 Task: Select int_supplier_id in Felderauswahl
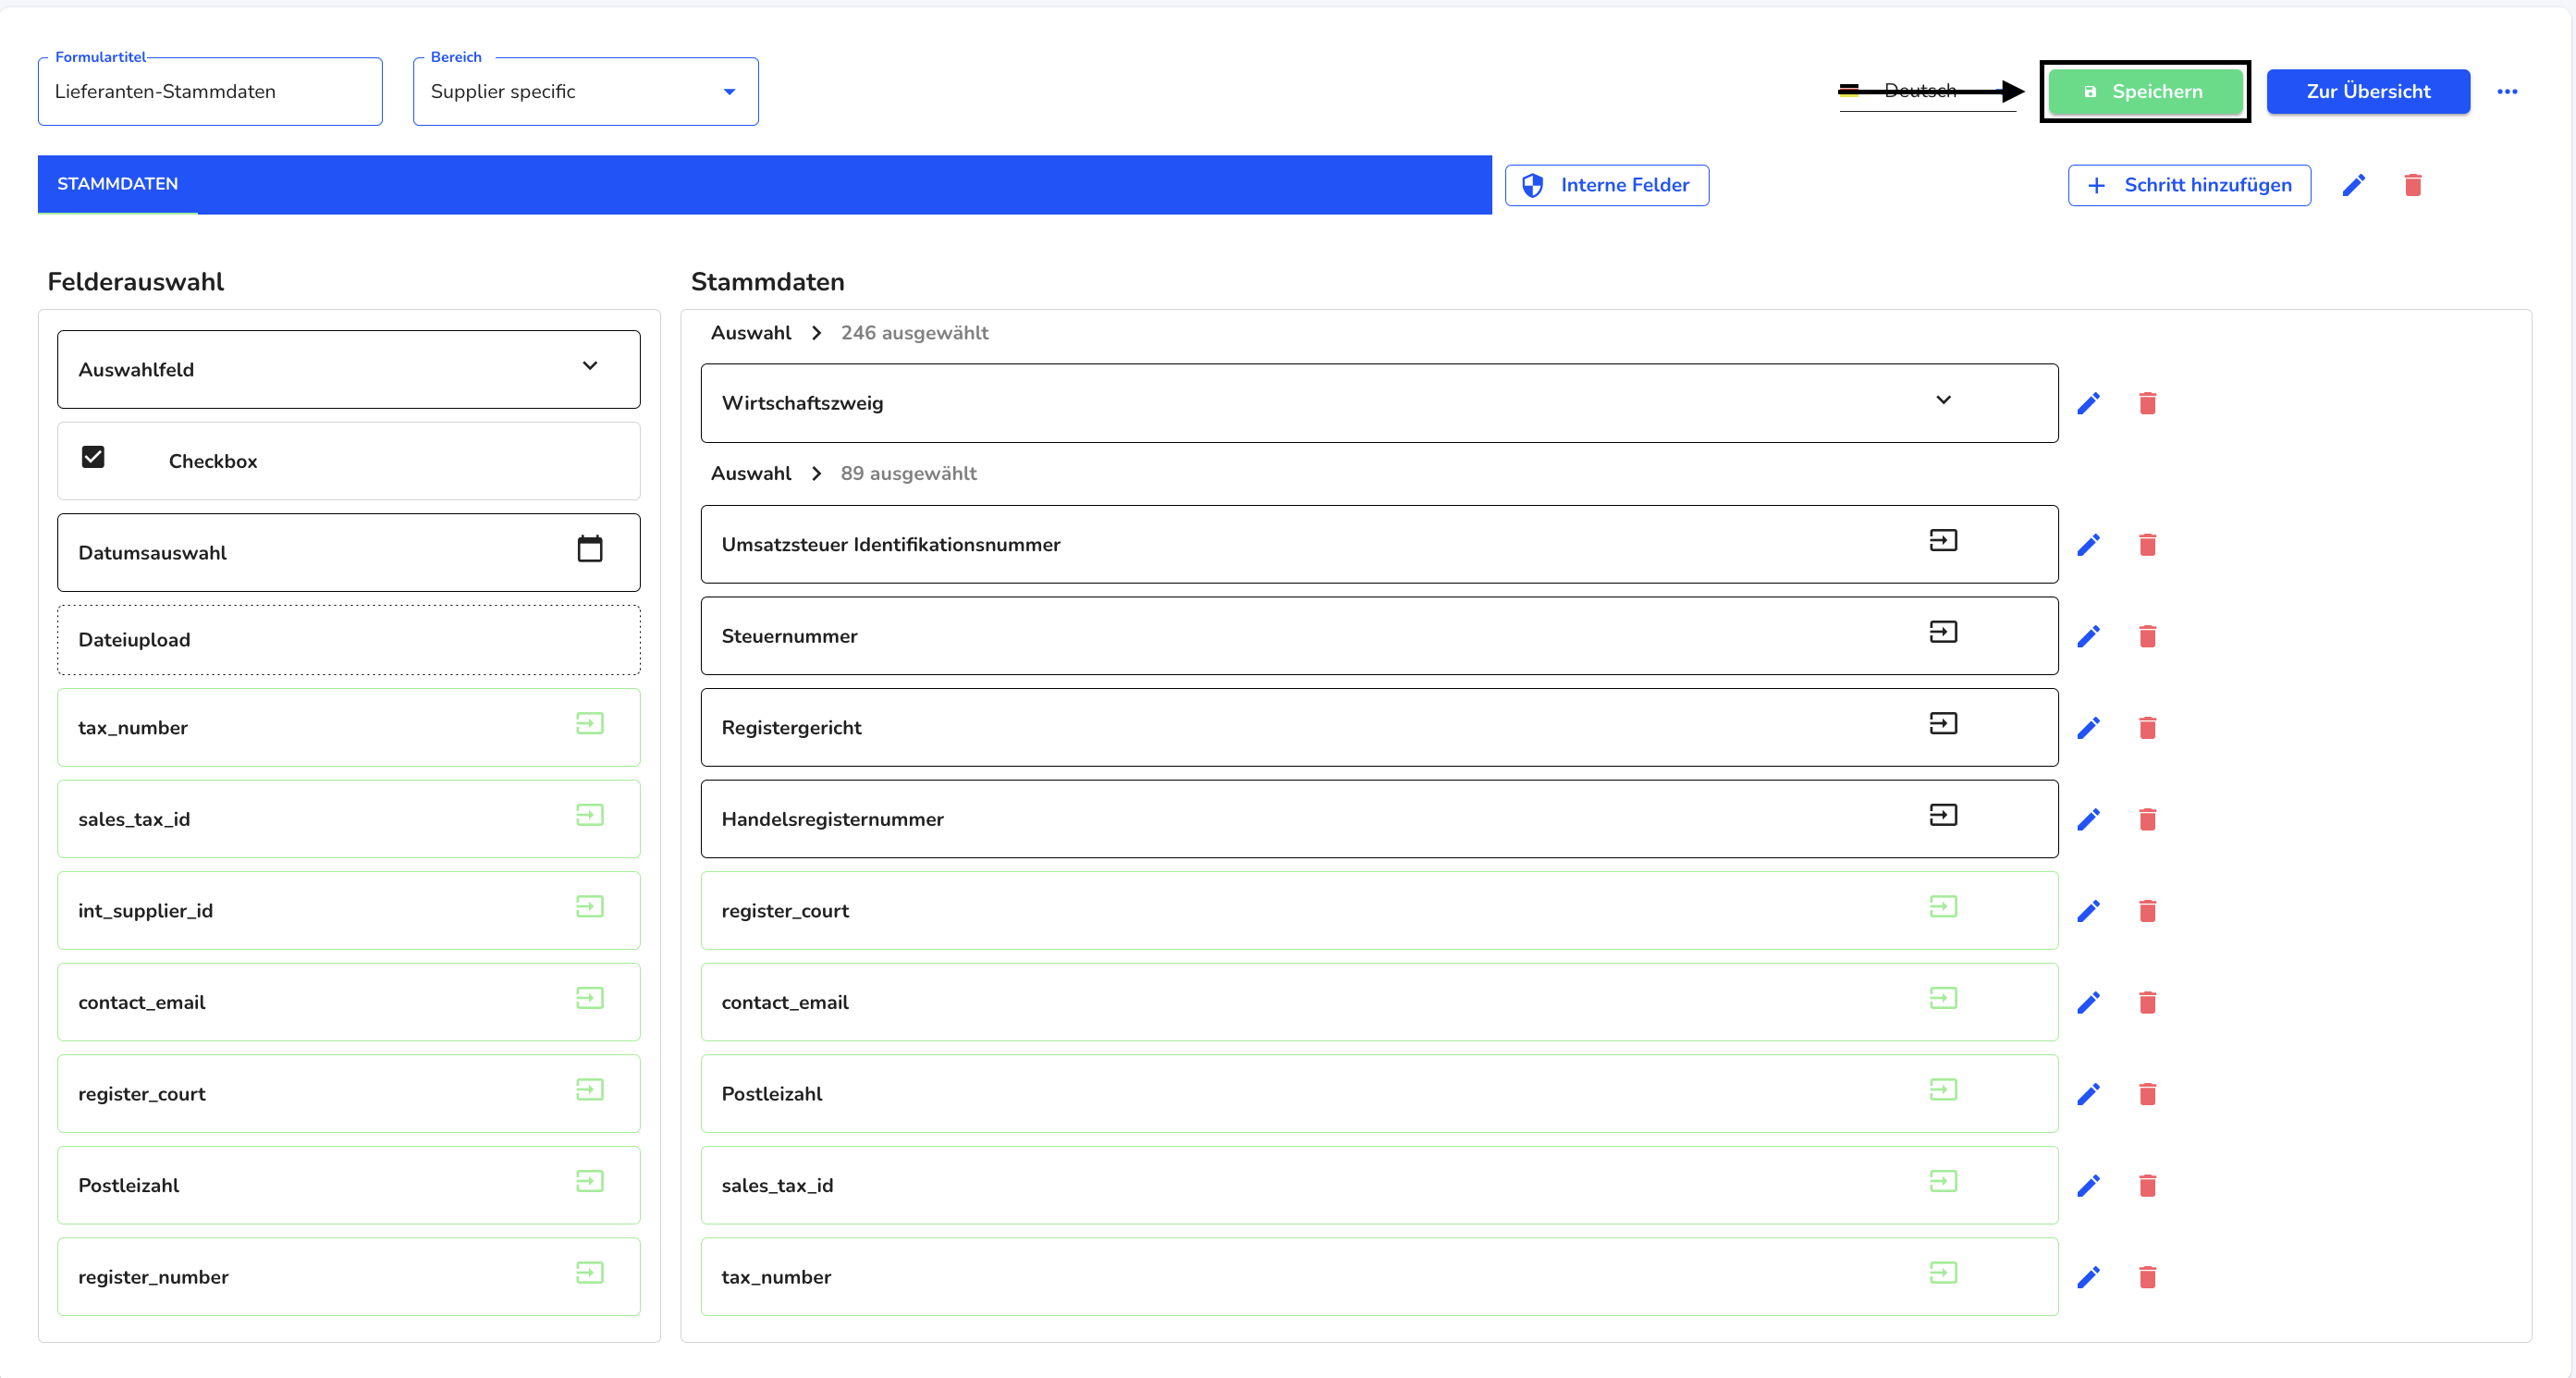[x=348, y=911]
